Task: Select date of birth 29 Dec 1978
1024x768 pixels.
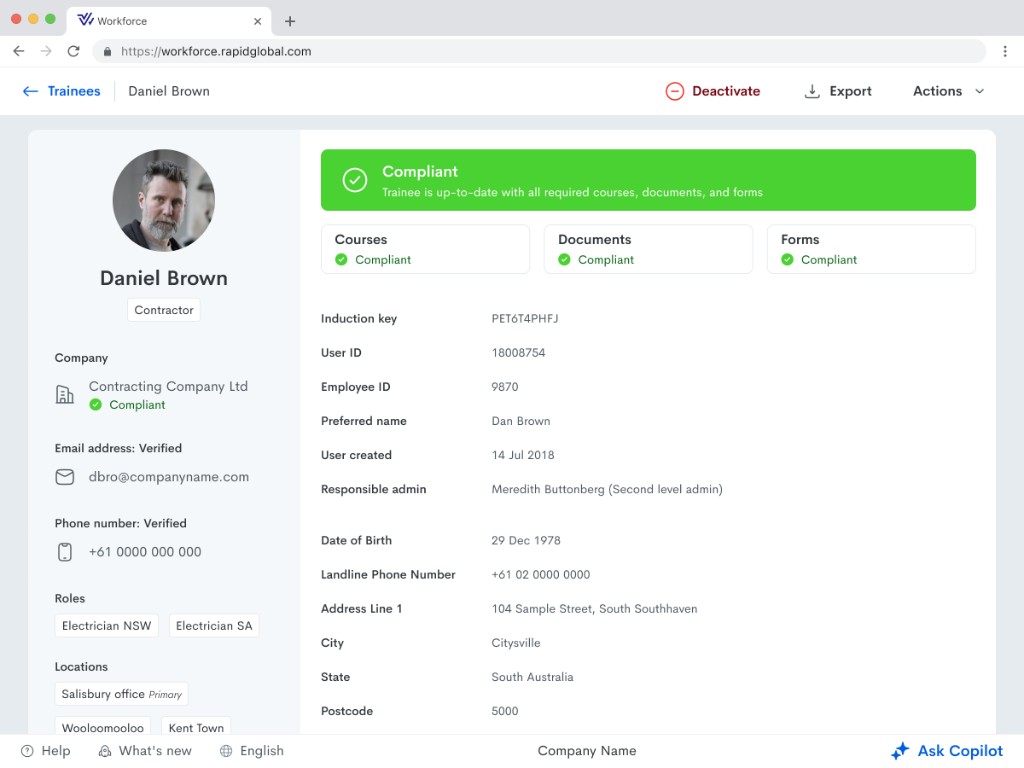Action: 526,541
